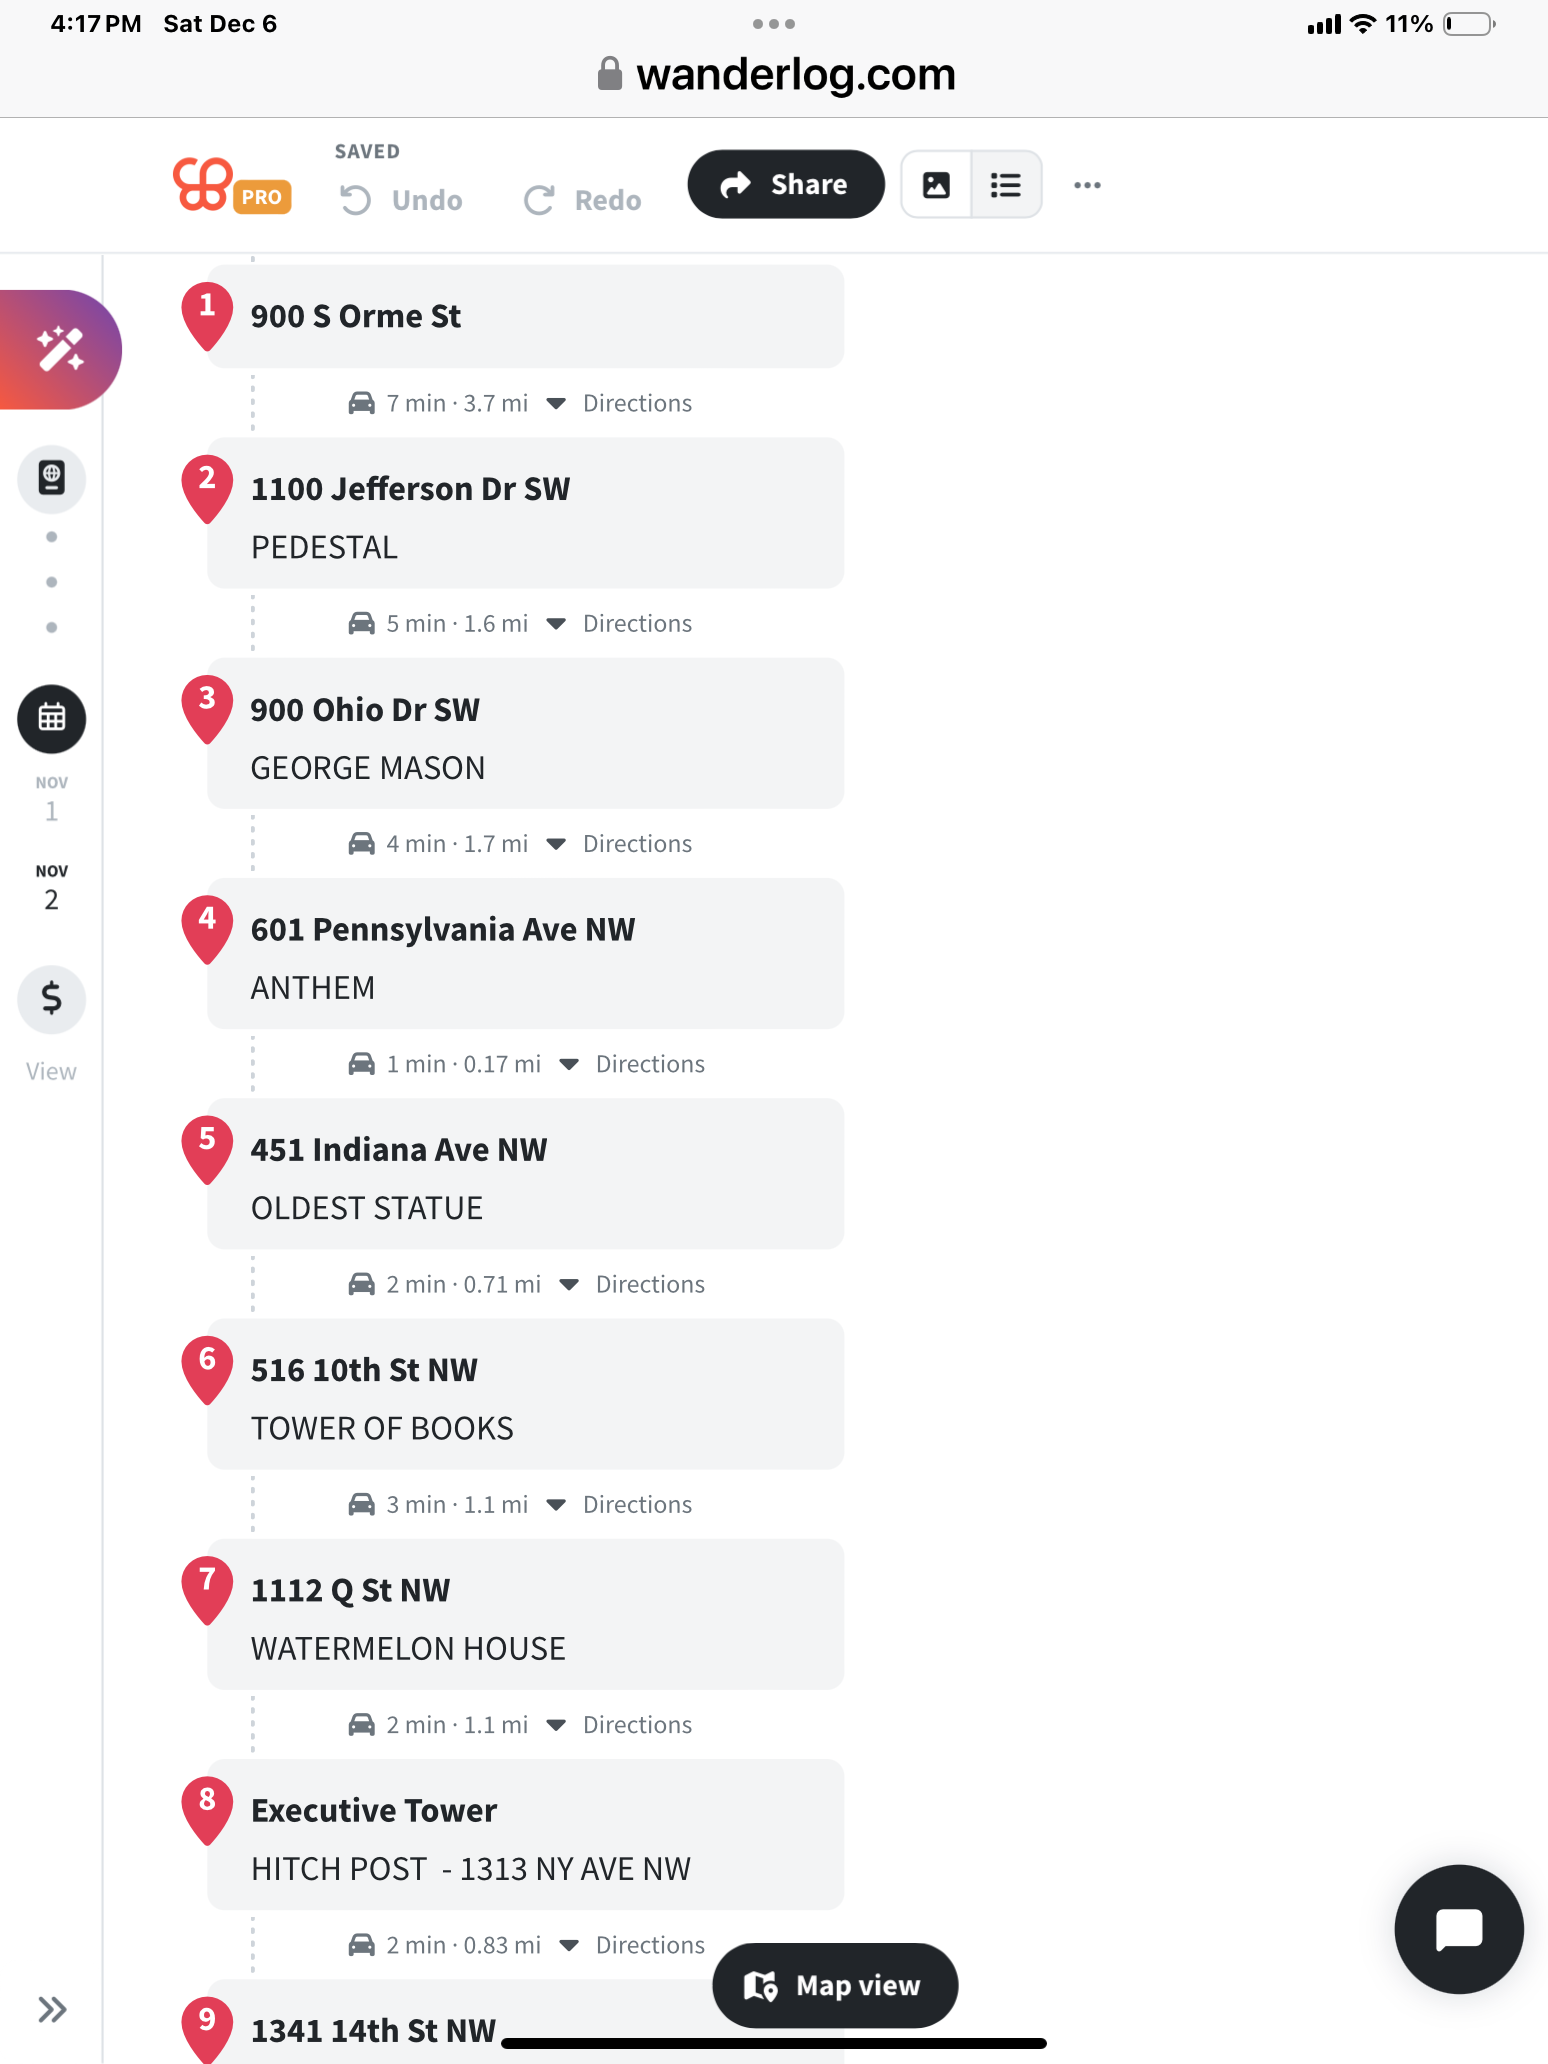Expand the 1 min · 0.17 mi travel dropdown
This screenshot has height=2064, width=1548.
point(569,1064)
